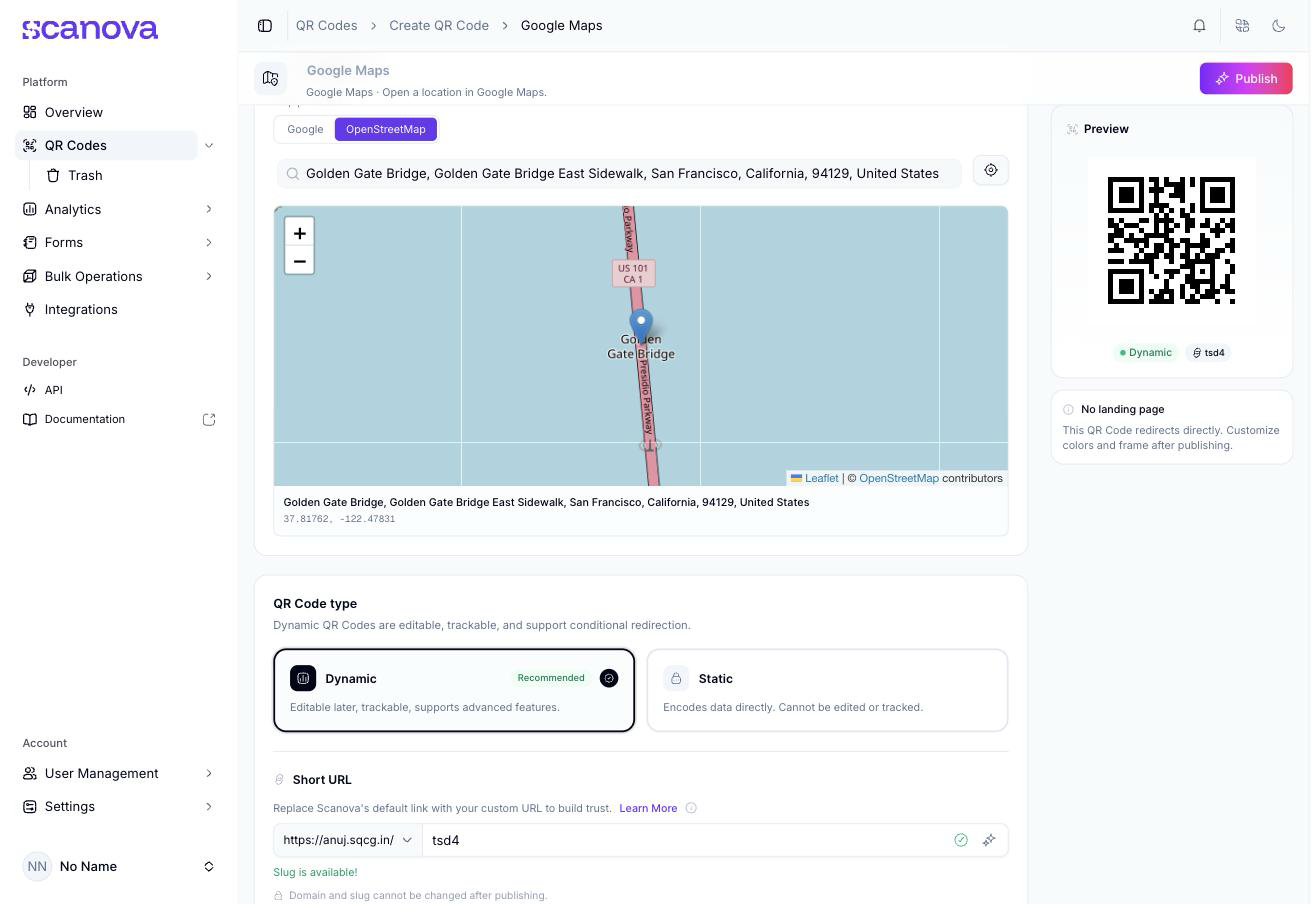Screen dimensions: 1316x904
Task: Click the Recommended badge
Action: tap(551, 678)
